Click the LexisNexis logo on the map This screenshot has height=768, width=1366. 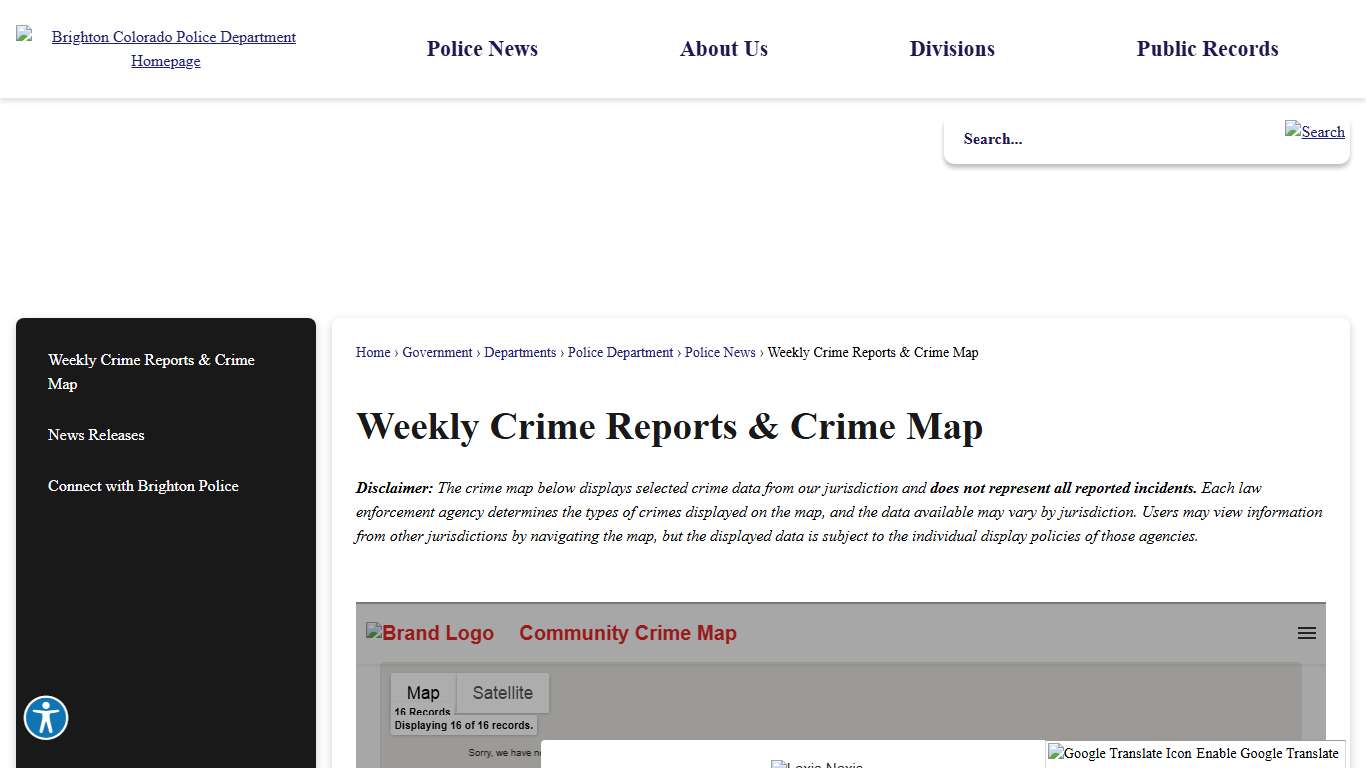(817, 763)
